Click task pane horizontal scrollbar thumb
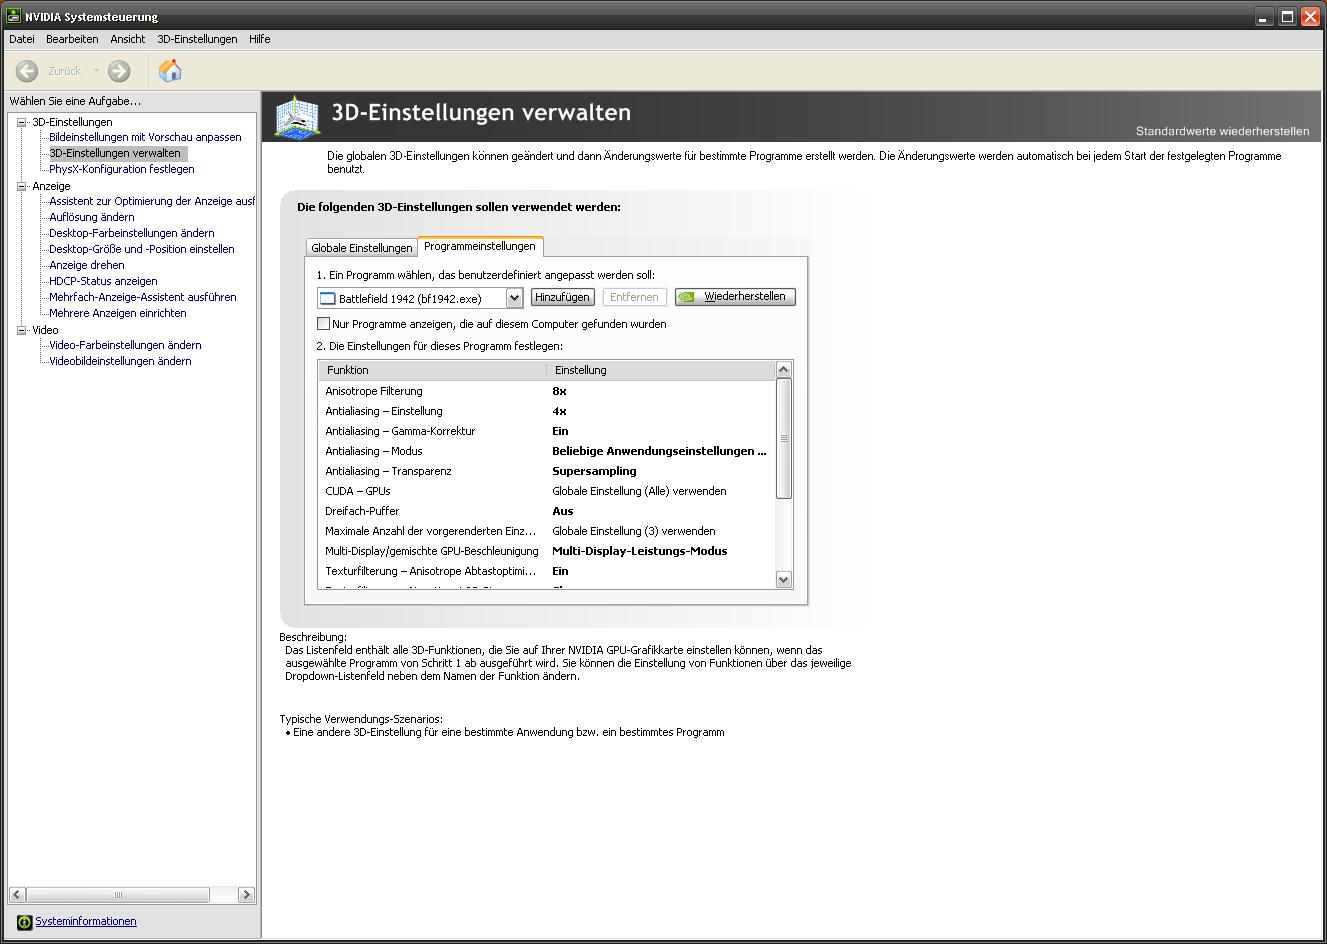1327x944 pixels. [x=118, y=895]
